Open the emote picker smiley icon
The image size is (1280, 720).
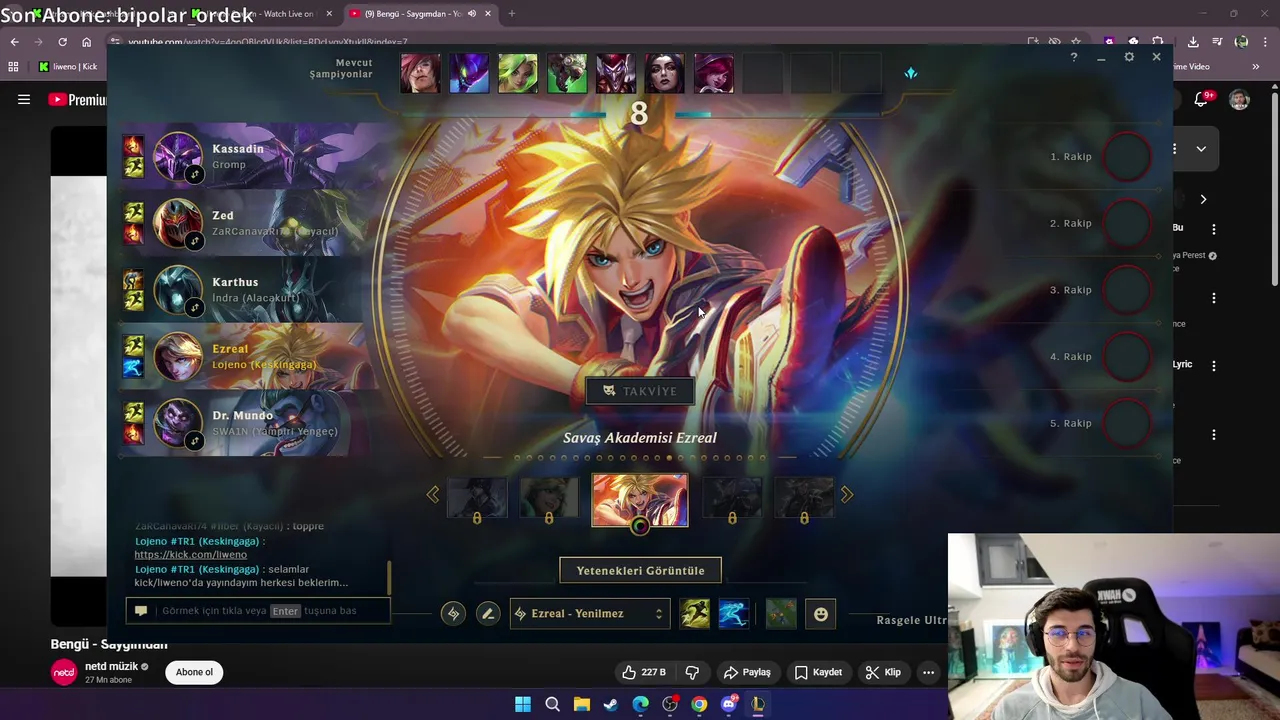pos(821,614)
